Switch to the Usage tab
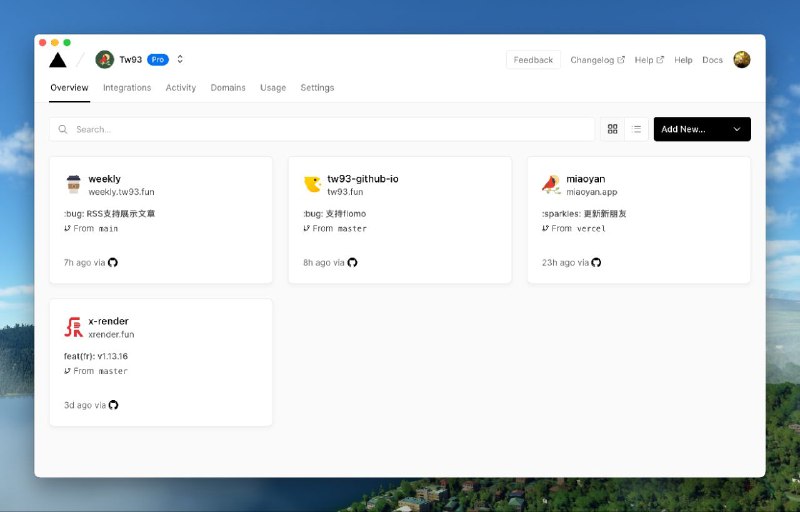The image size is (800, 512). pos(273,88)
